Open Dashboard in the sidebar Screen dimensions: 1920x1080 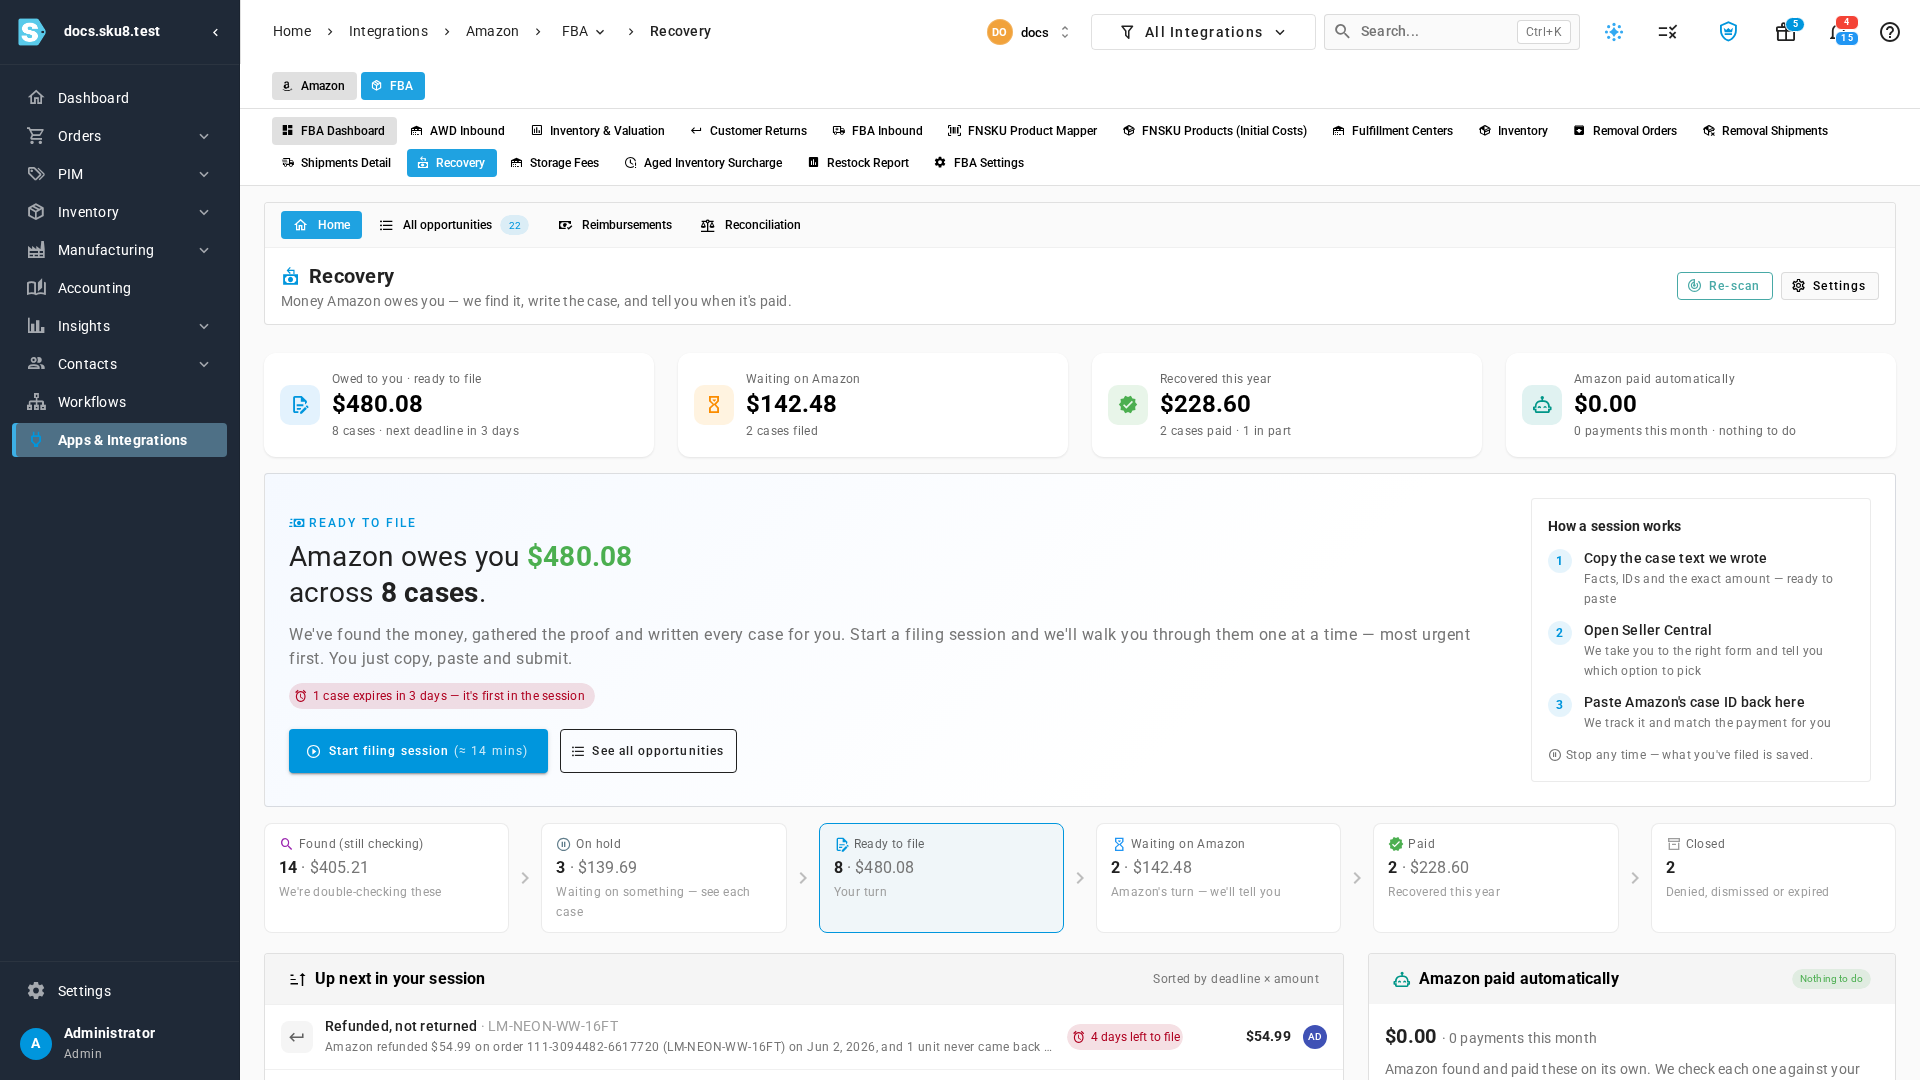pyautogui.click(x=119, y=98)
